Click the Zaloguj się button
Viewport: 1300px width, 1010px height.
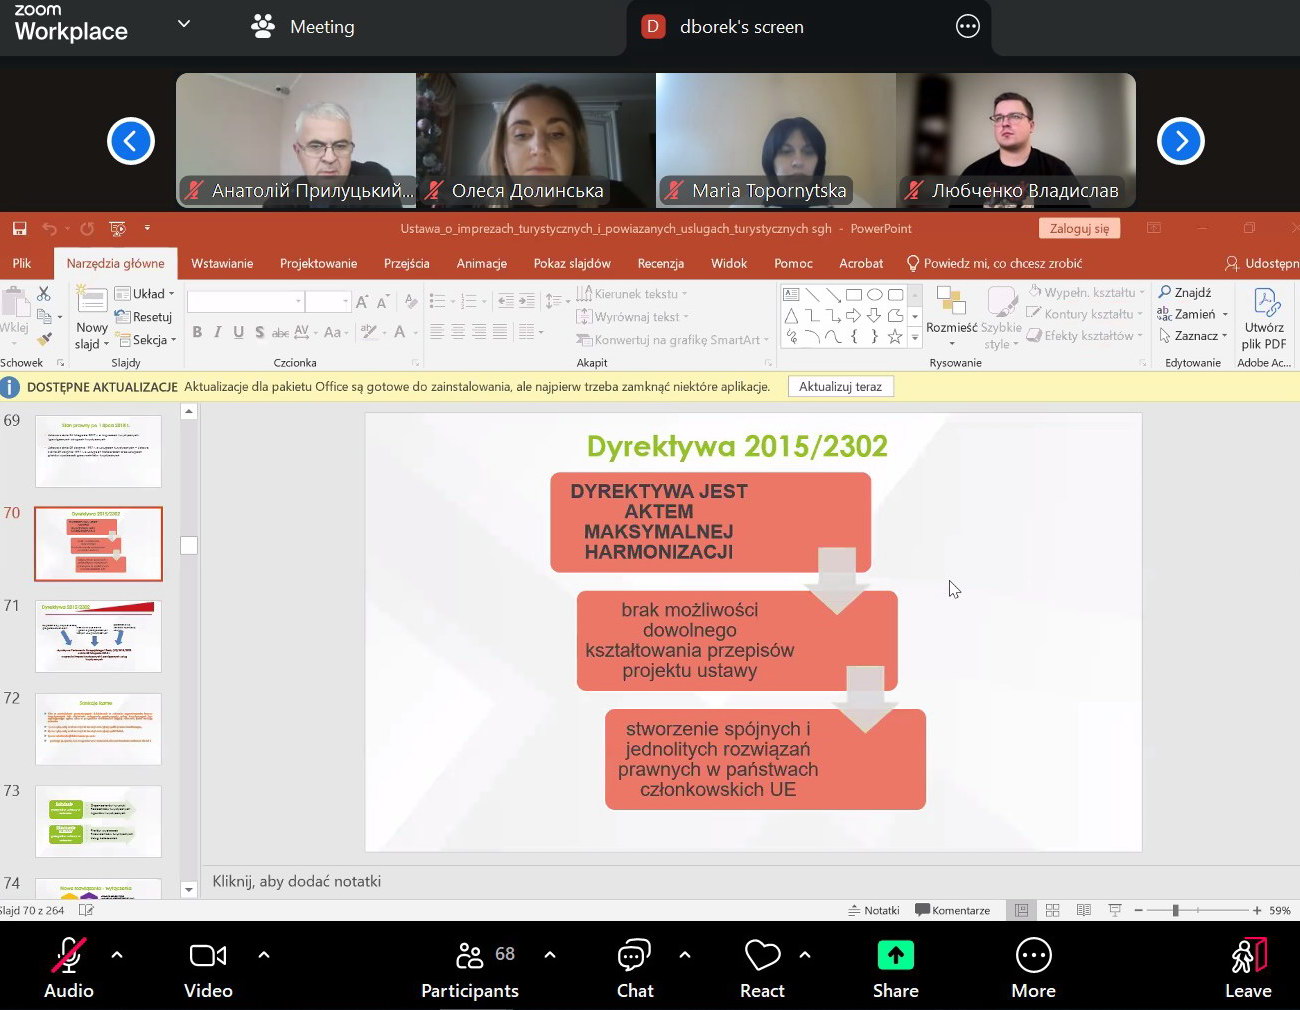[x=1079, y=228]
